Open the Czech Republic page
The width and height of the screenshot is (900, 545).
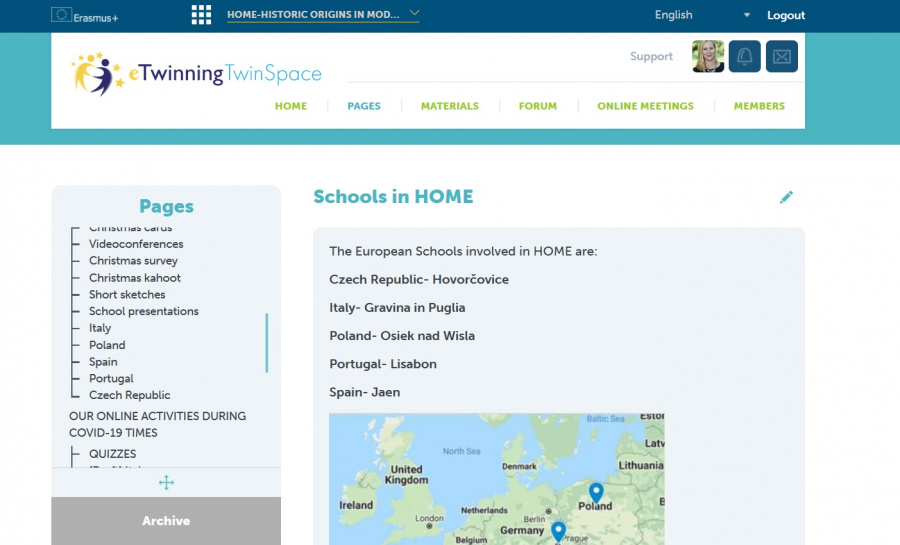[129, 395]
